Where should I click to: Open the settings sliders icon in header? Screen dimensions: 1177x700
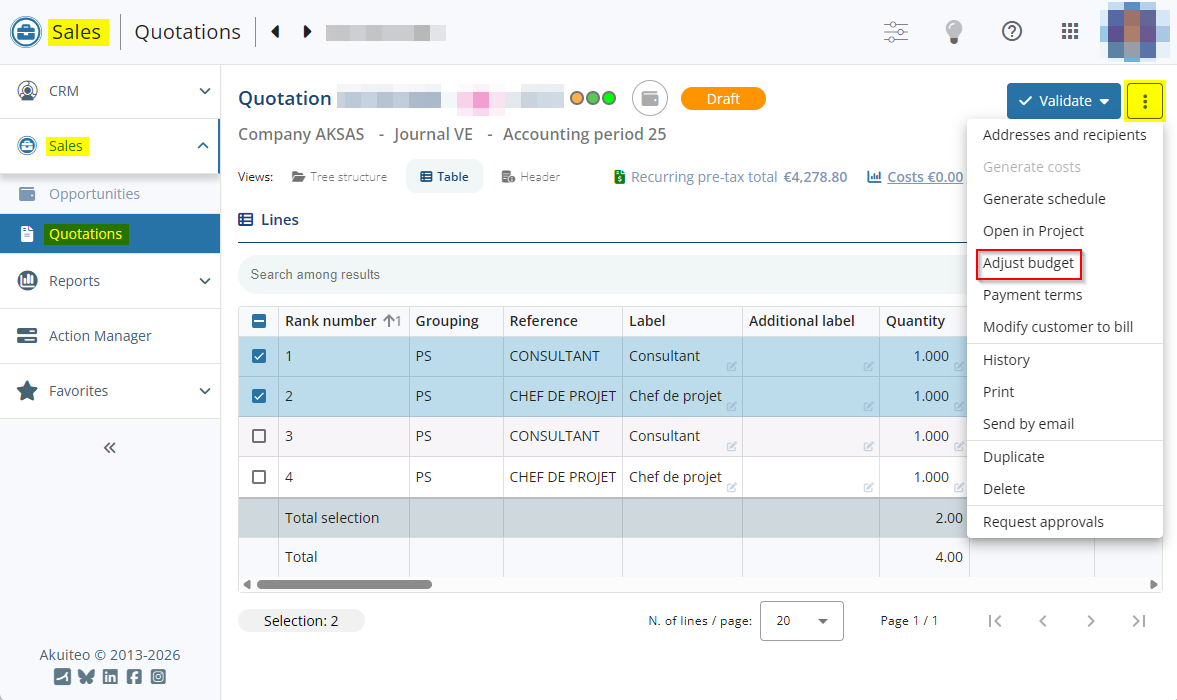coord(895,32)
